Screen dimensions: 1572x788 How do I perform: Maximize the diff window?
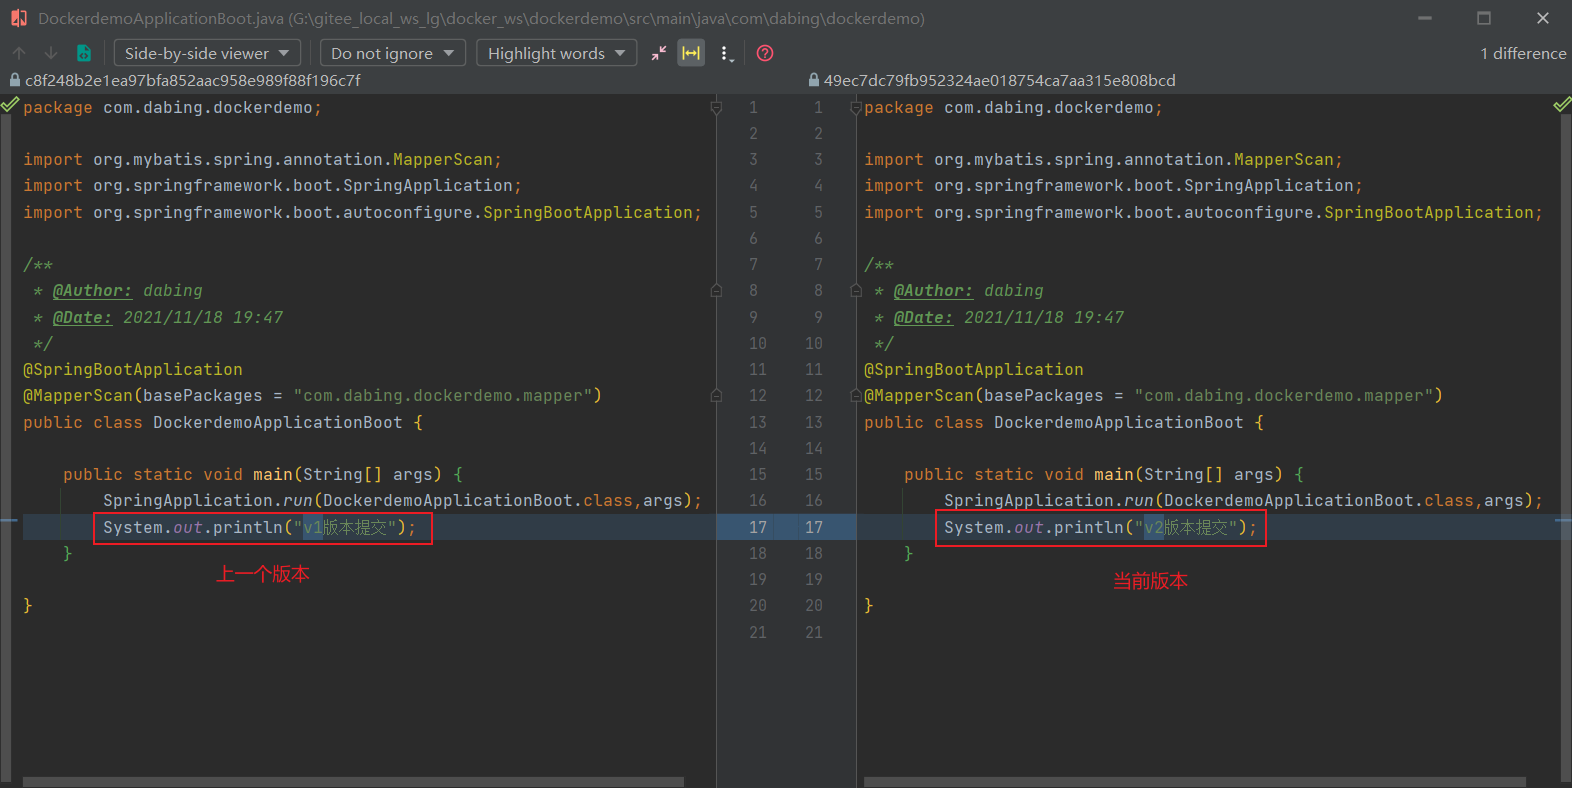tap(1484, 18)
